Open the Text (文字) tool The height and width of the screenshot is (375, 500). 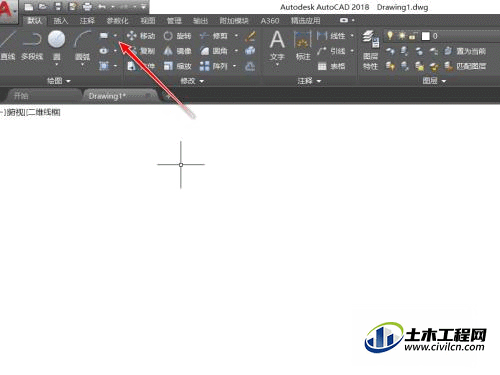tap(277, 46)
